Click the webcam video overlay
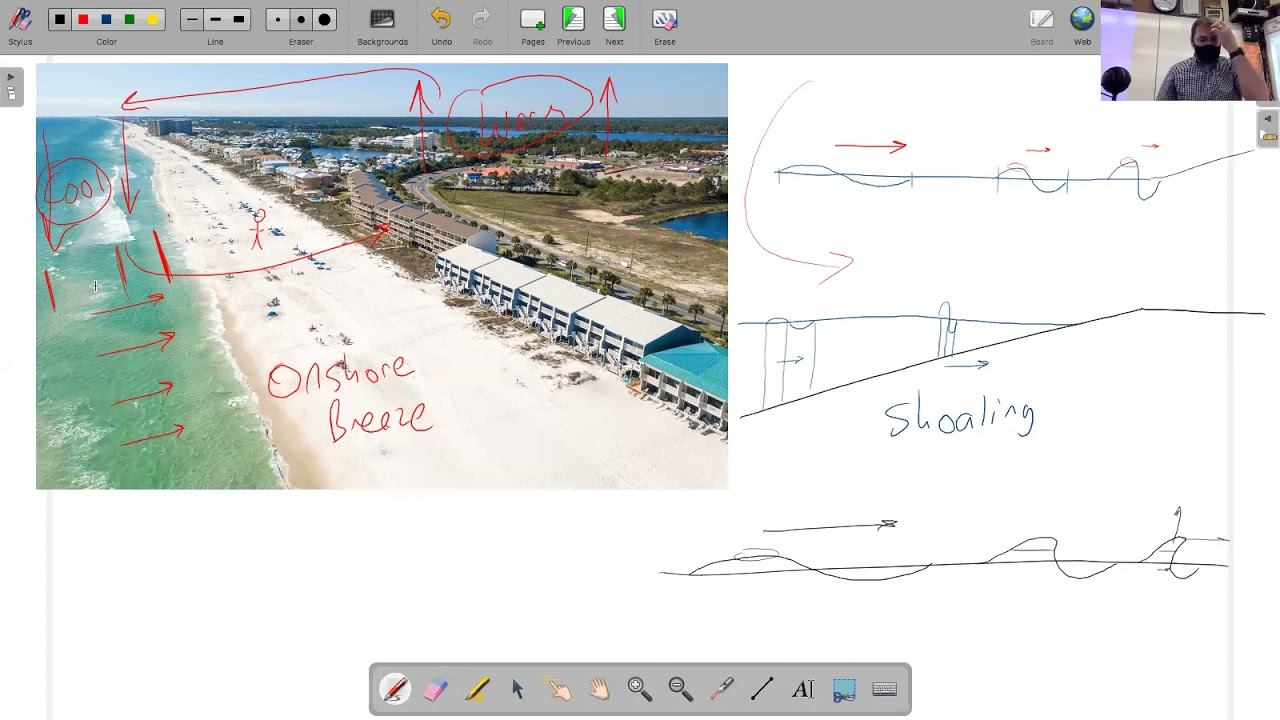 pyautogui.click(x=1190, y=50)
